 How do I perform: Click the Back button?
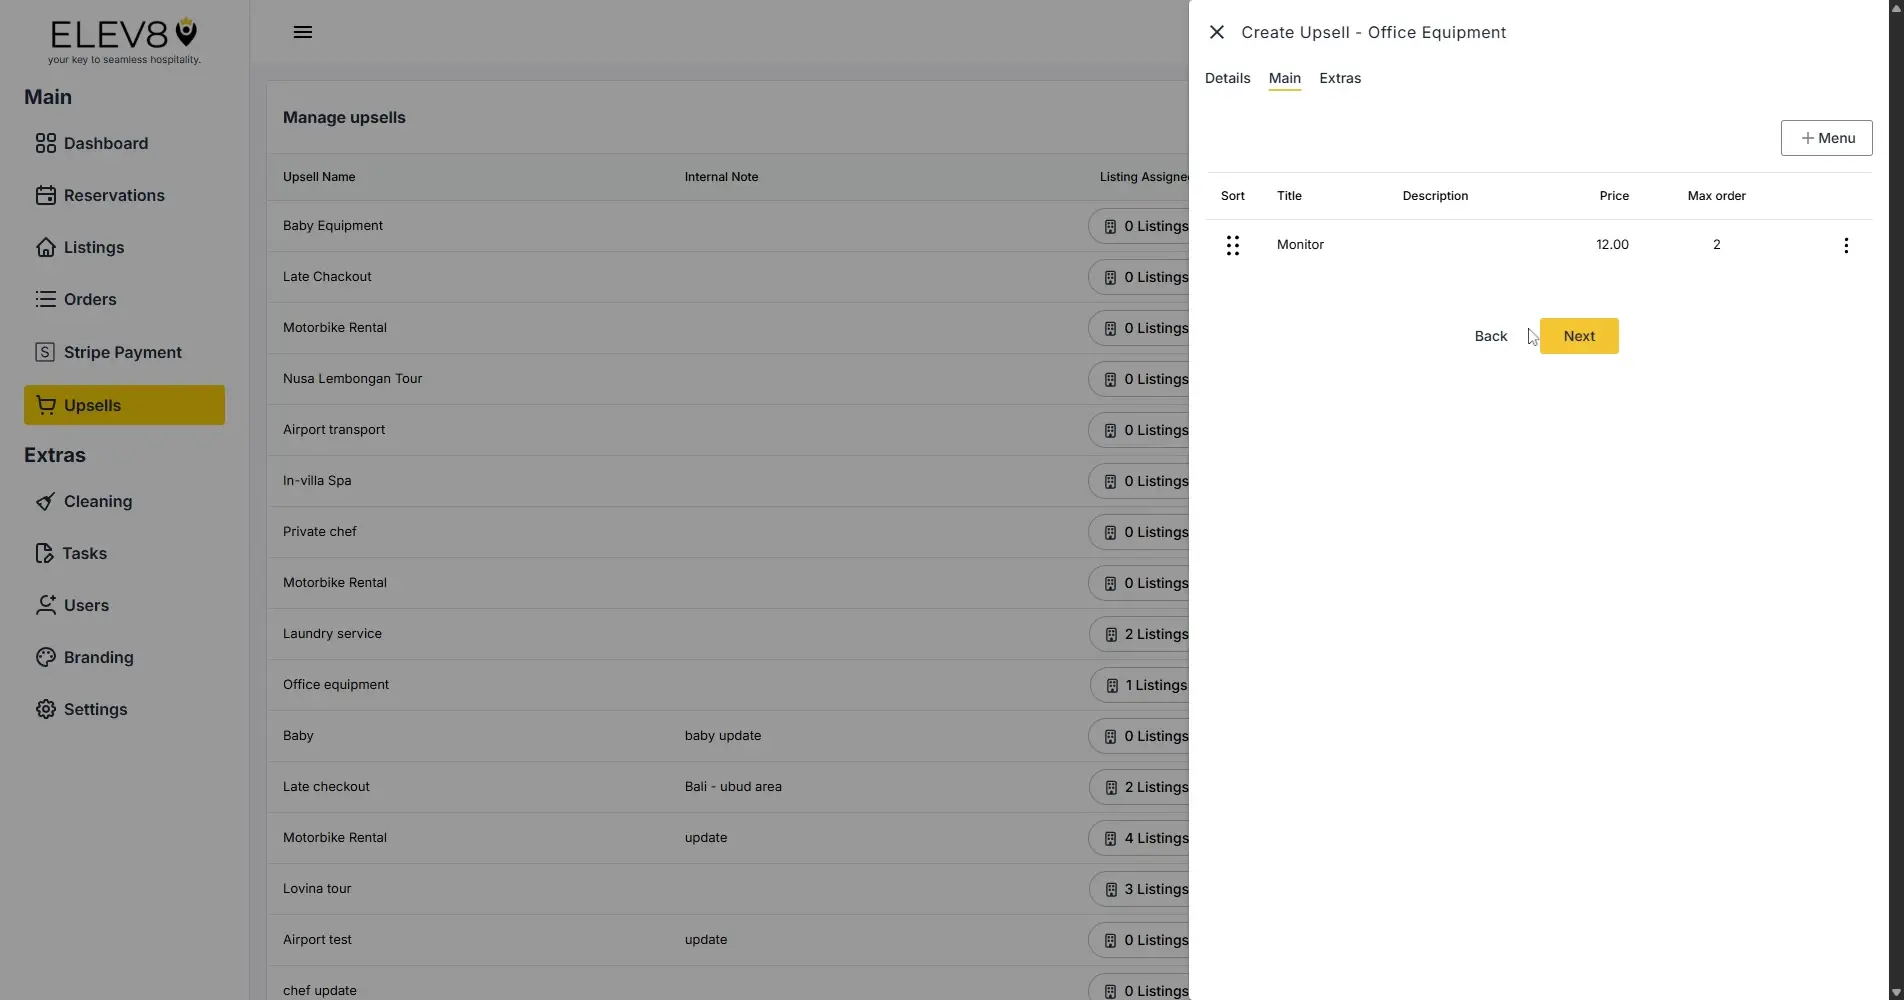1489,336
